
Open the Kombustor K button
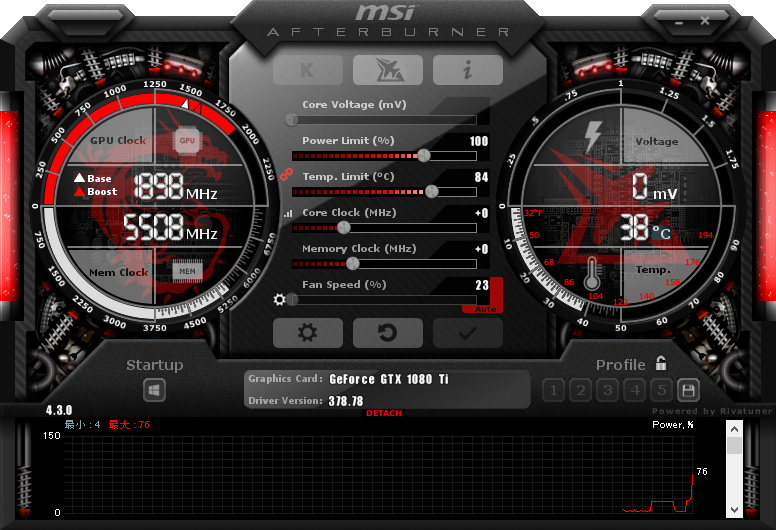307,70
